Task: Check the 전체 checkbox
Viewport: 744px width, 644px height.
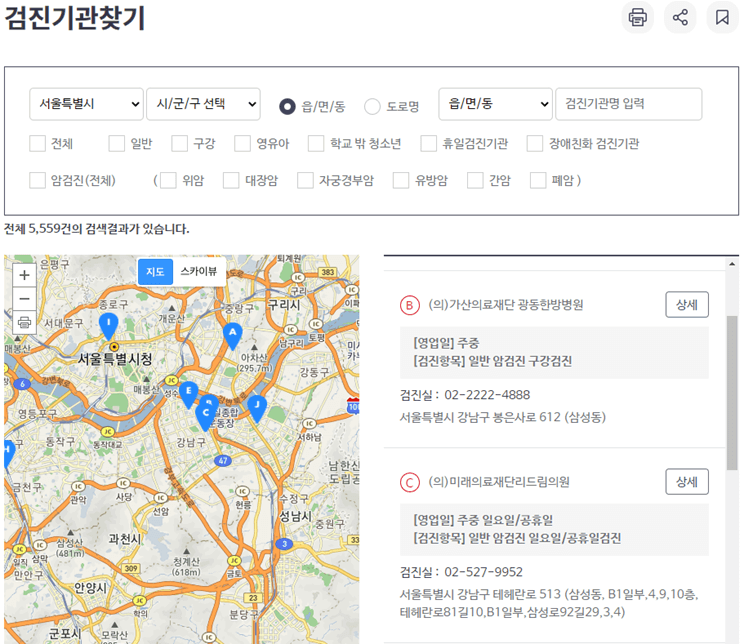Action: [37, 143]
